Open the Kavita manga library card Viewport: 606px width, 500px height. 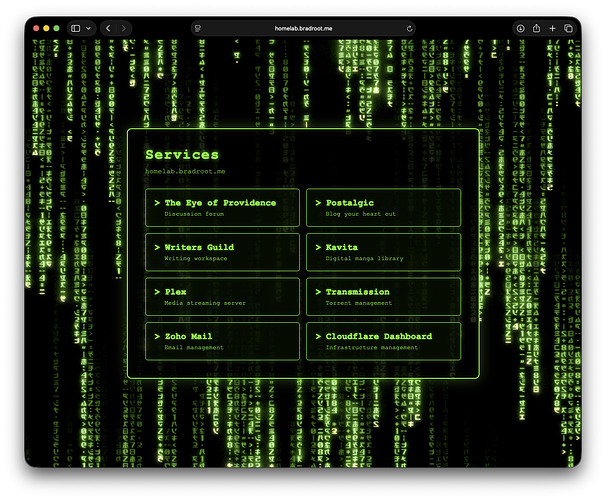tap(383, 252)
